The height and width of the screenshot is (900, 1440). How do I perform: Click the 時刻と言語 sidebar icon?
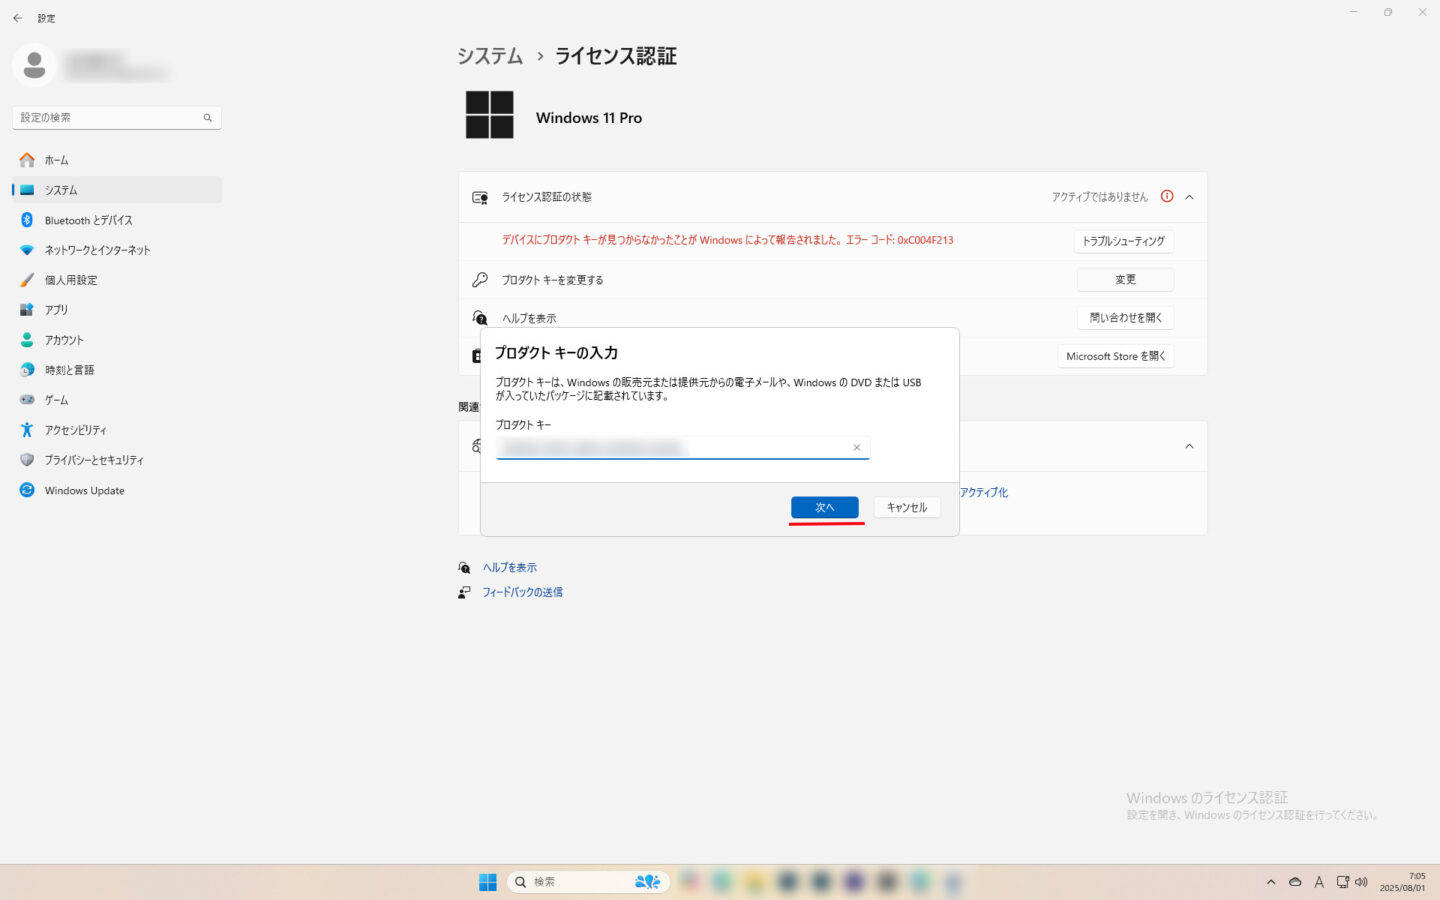[27, 370]
